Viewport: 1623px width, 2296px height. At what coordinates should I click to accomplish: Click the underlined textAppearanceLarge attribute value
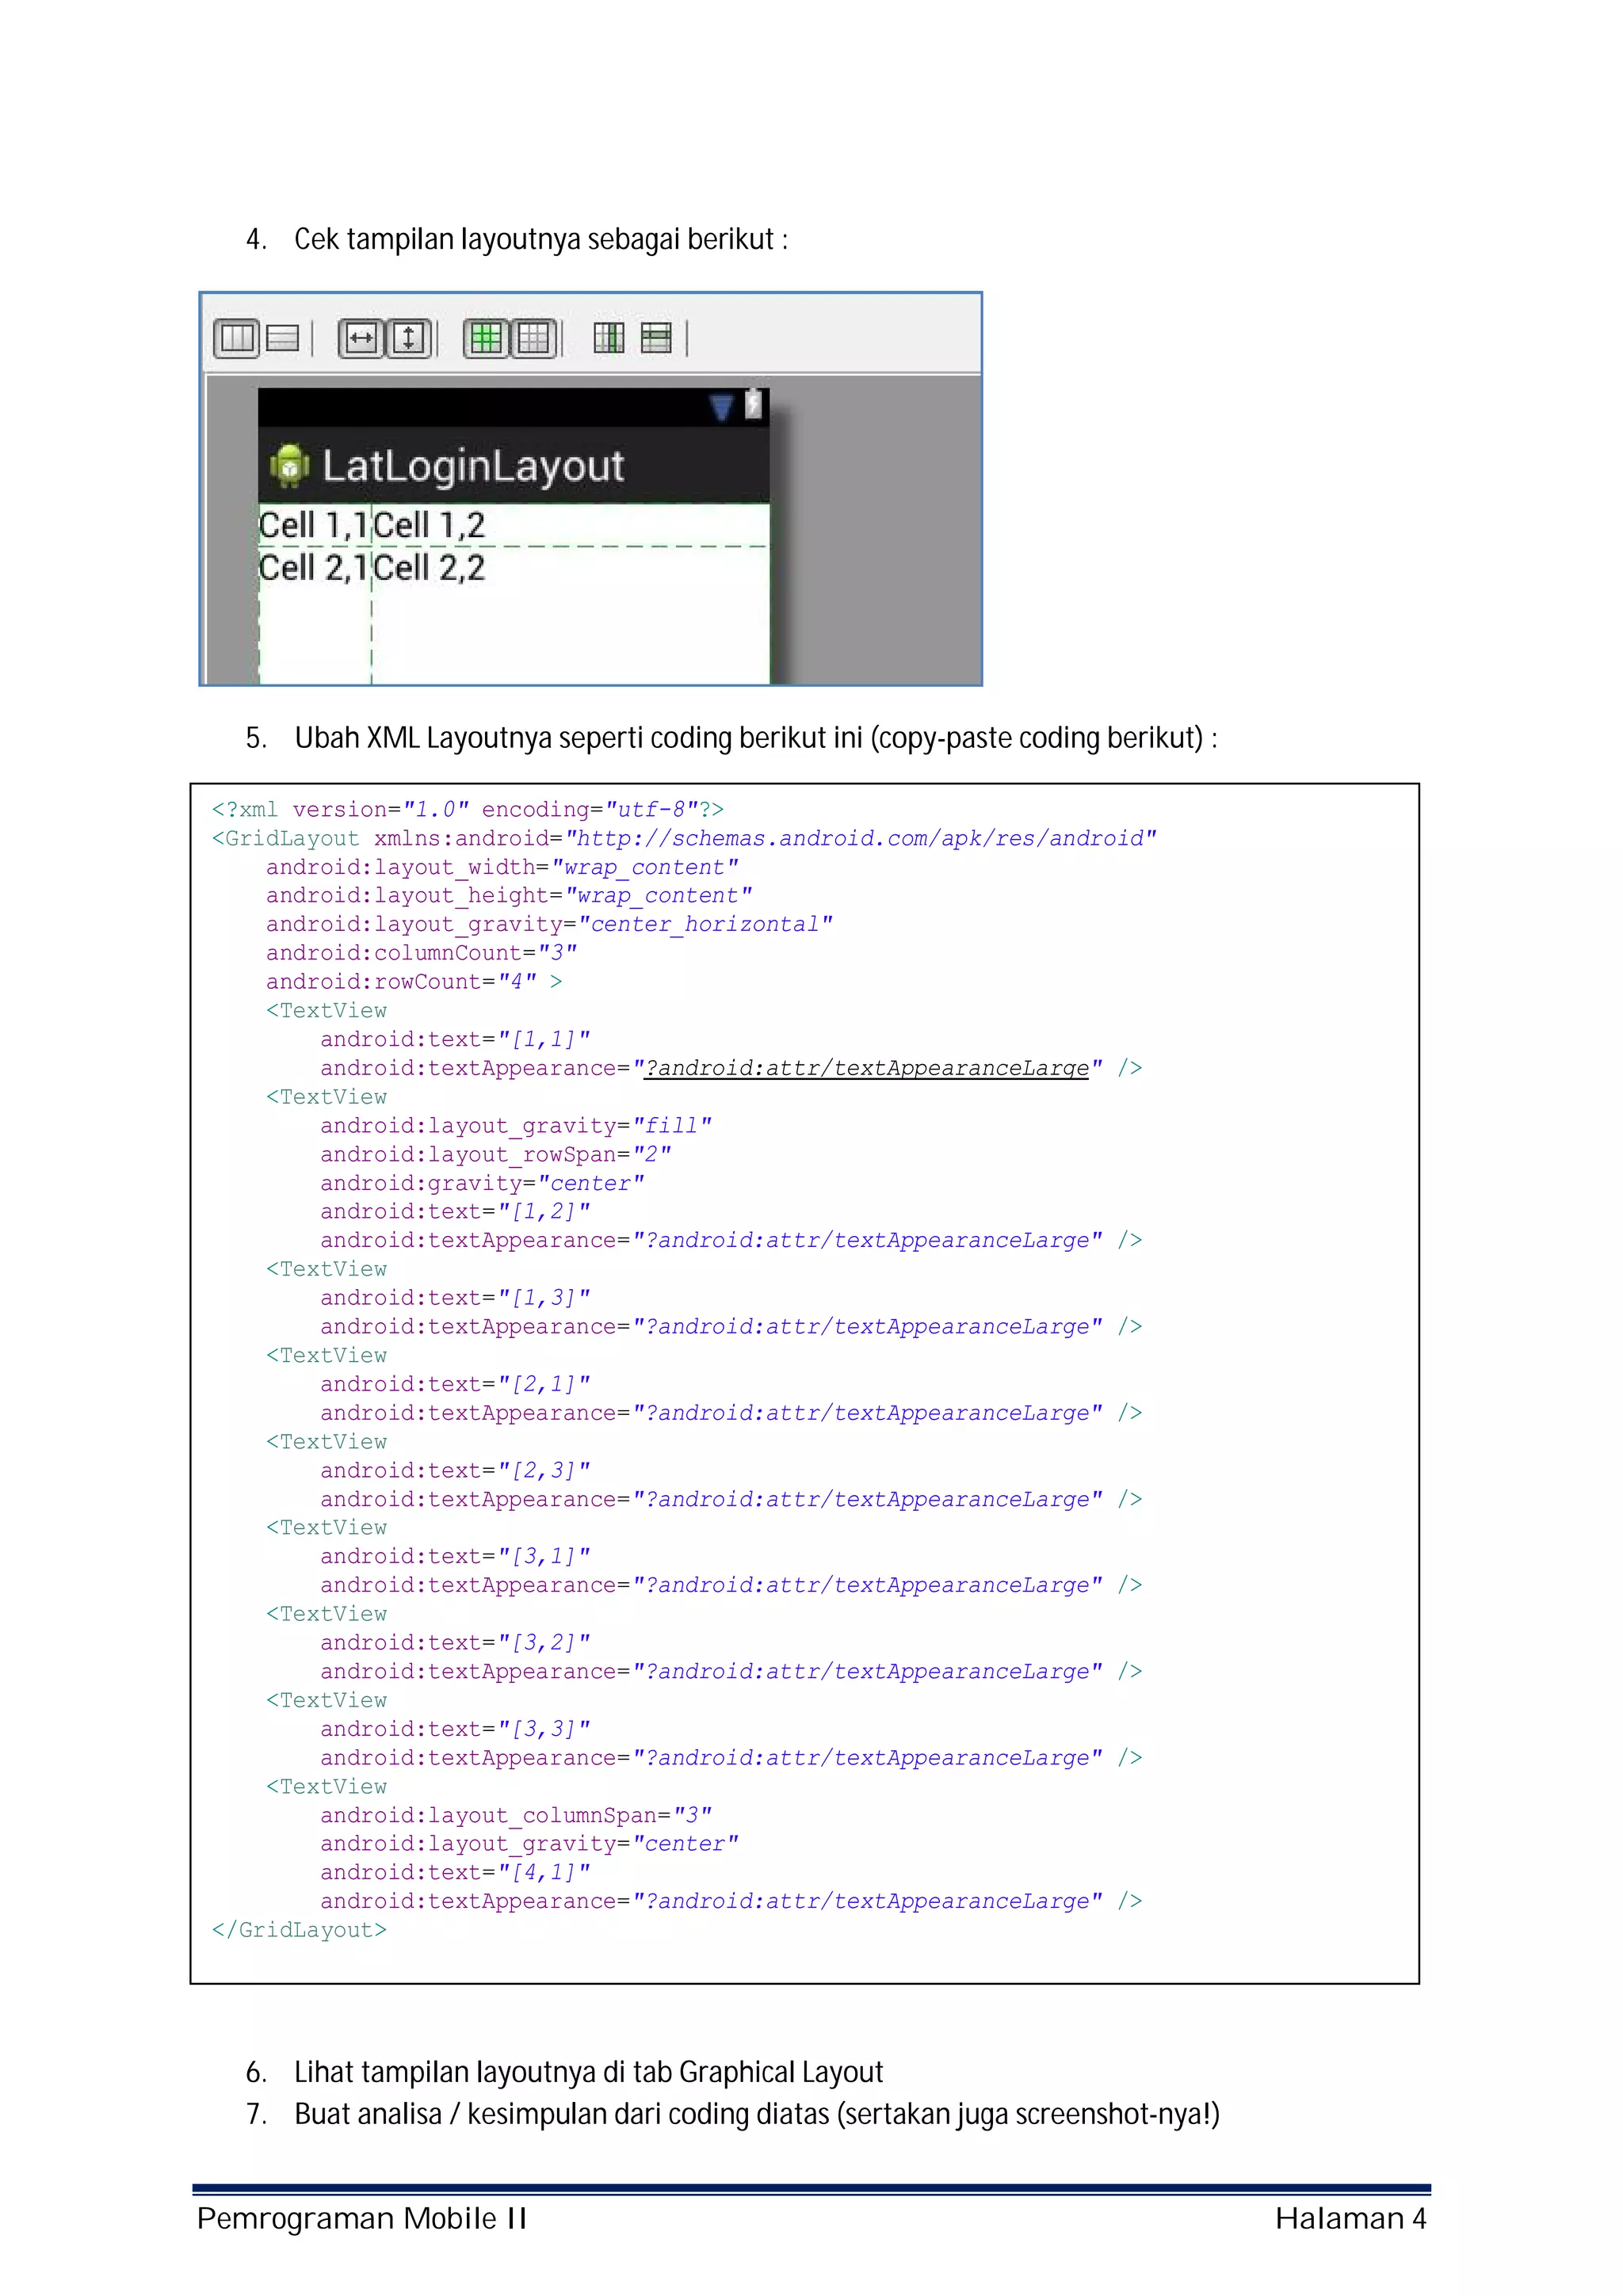[866, 1069]
